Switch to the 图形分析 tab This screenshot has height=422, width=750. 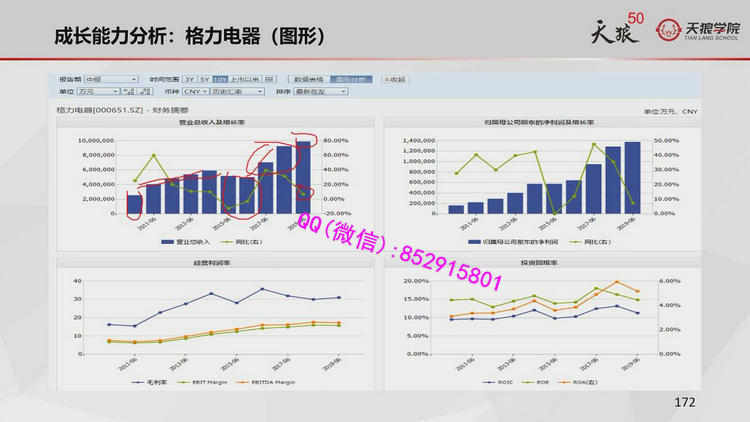[349, 78]
